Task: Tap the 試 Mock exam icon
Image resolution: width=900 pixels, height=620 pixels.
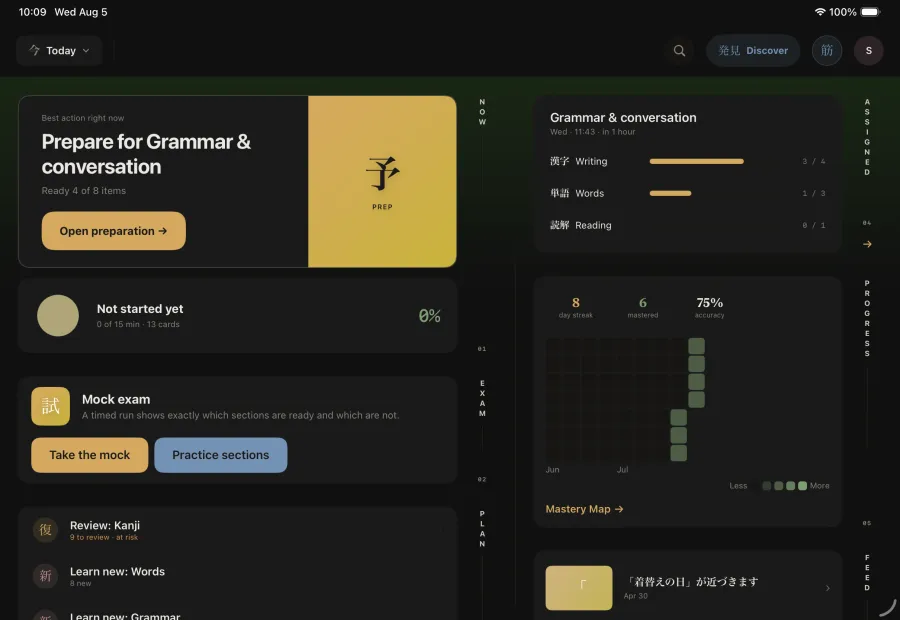Action: [51, 406]
